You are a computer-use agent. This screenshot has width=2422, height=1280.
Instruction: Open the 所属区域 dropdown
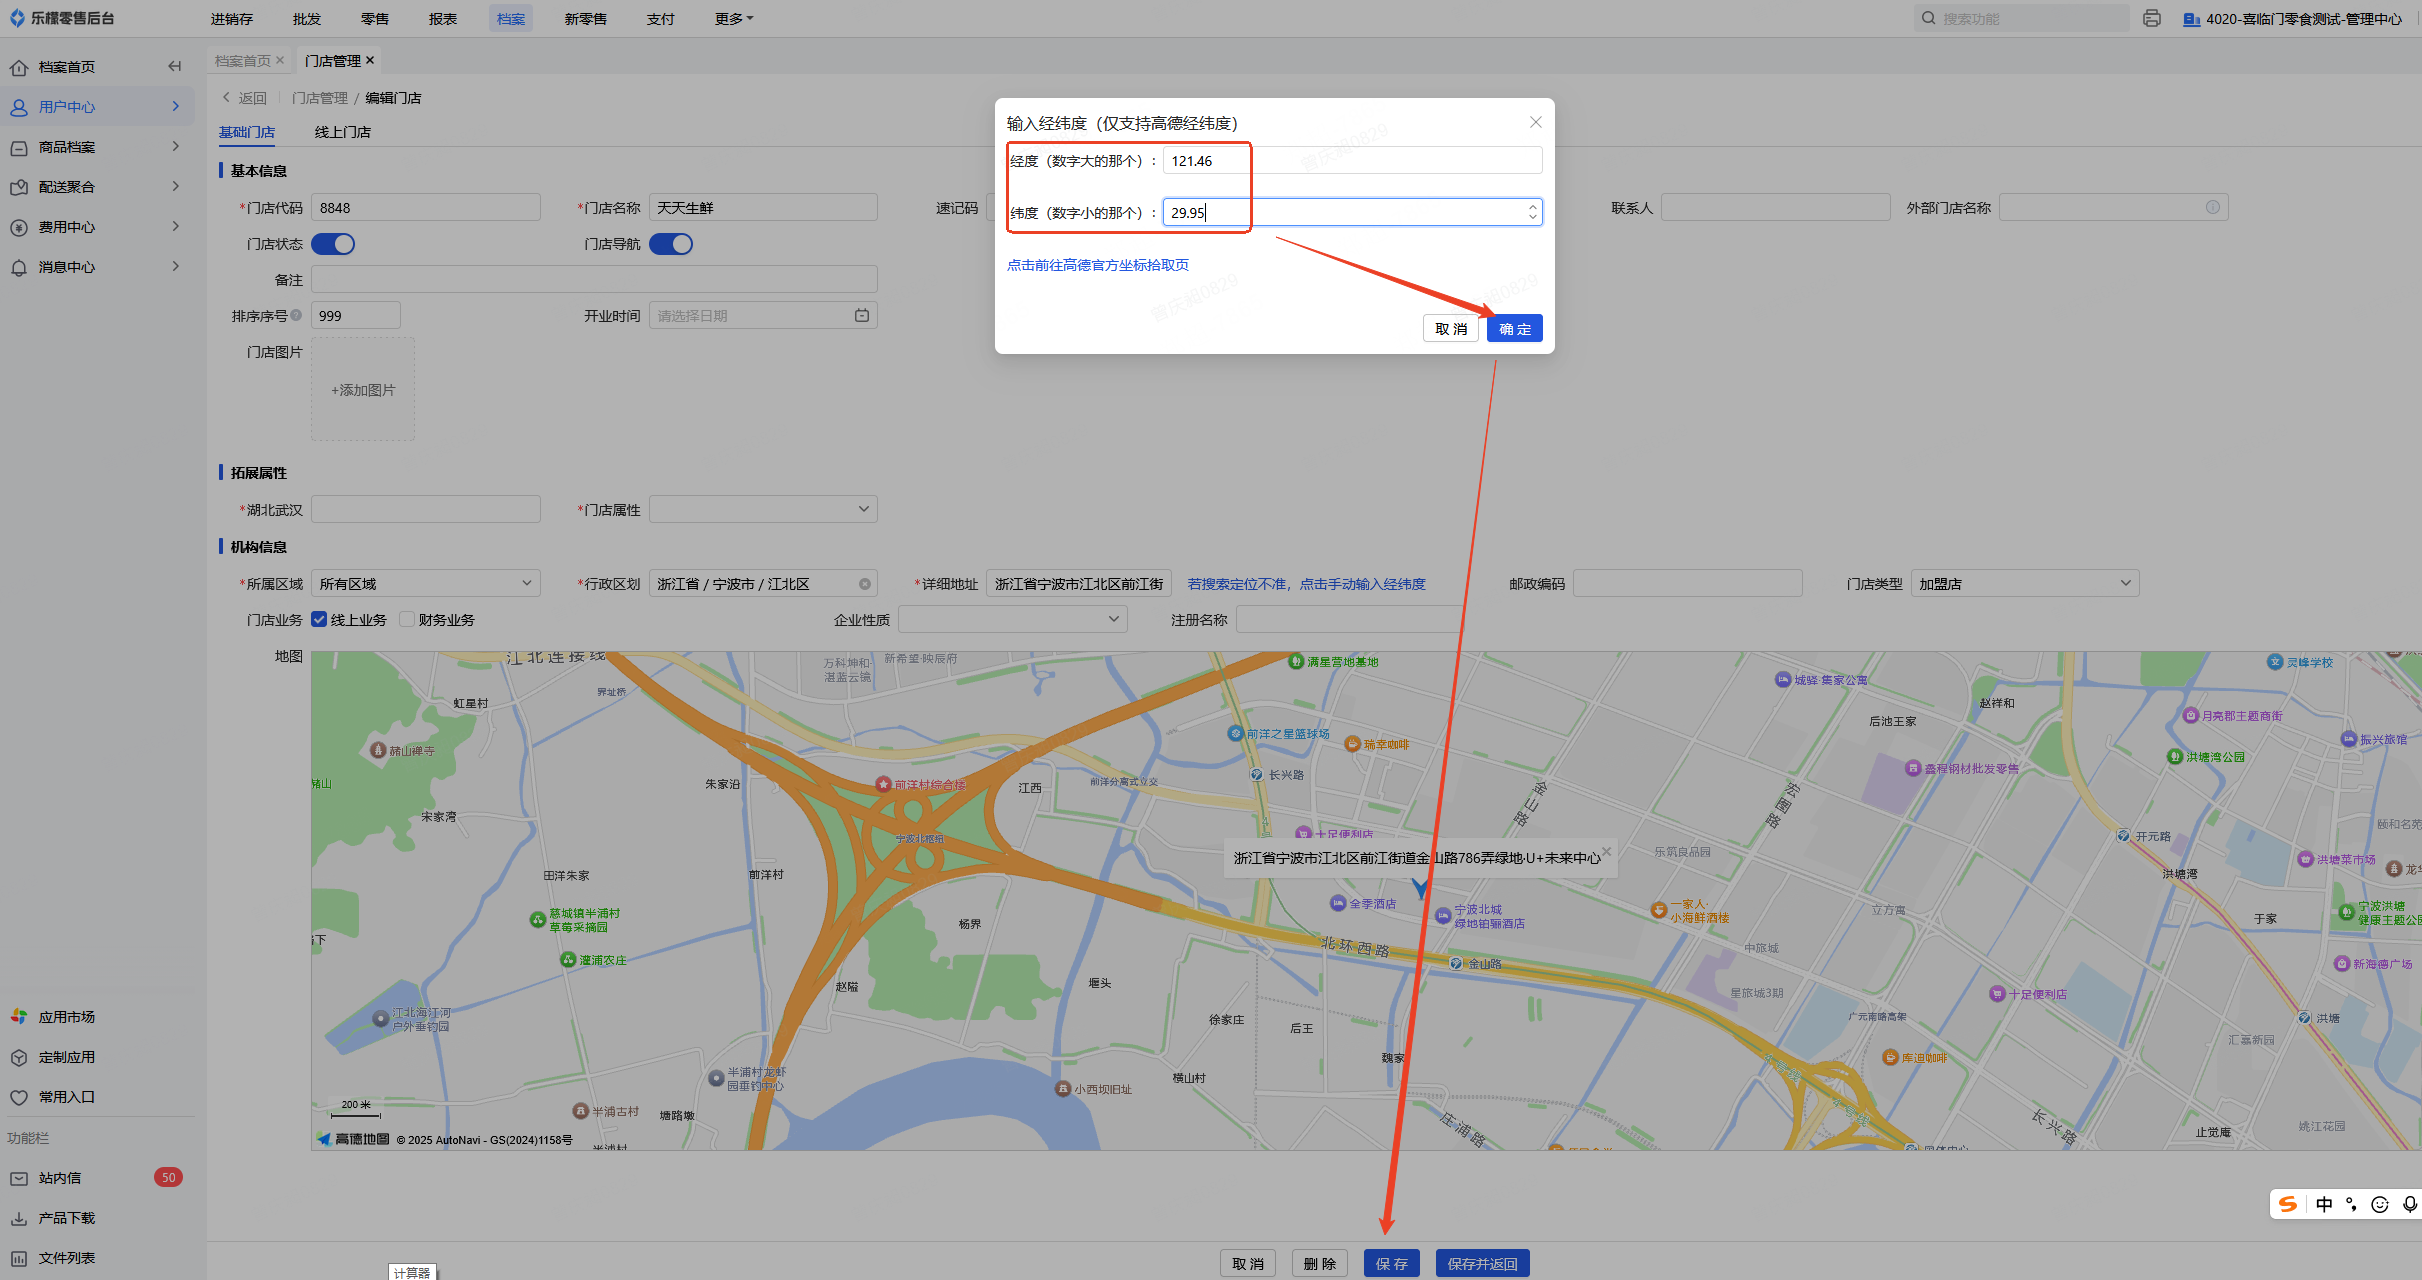pyautogui.click(x=425, y=584)
